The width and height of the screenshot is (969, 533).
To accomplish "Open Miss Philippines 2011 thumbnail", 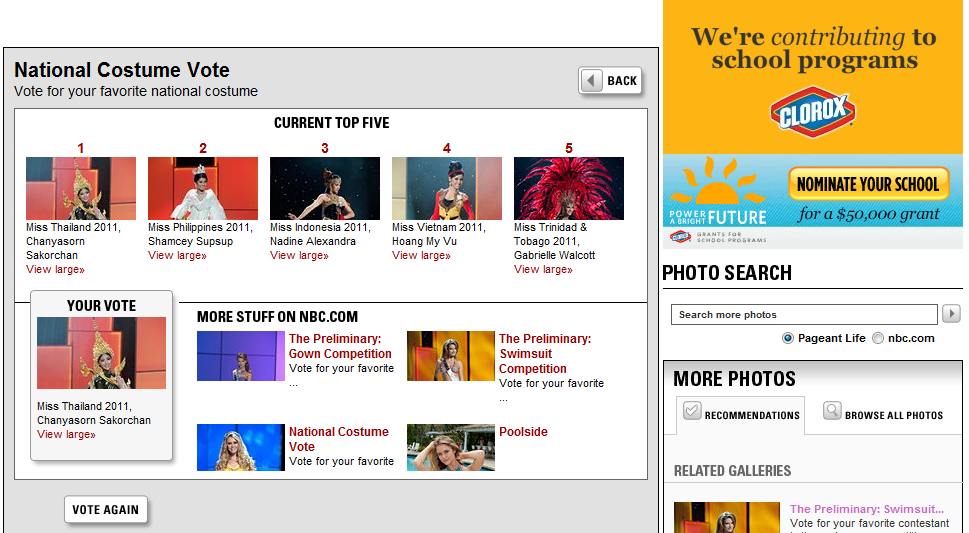I will click(x=203, y=188).
